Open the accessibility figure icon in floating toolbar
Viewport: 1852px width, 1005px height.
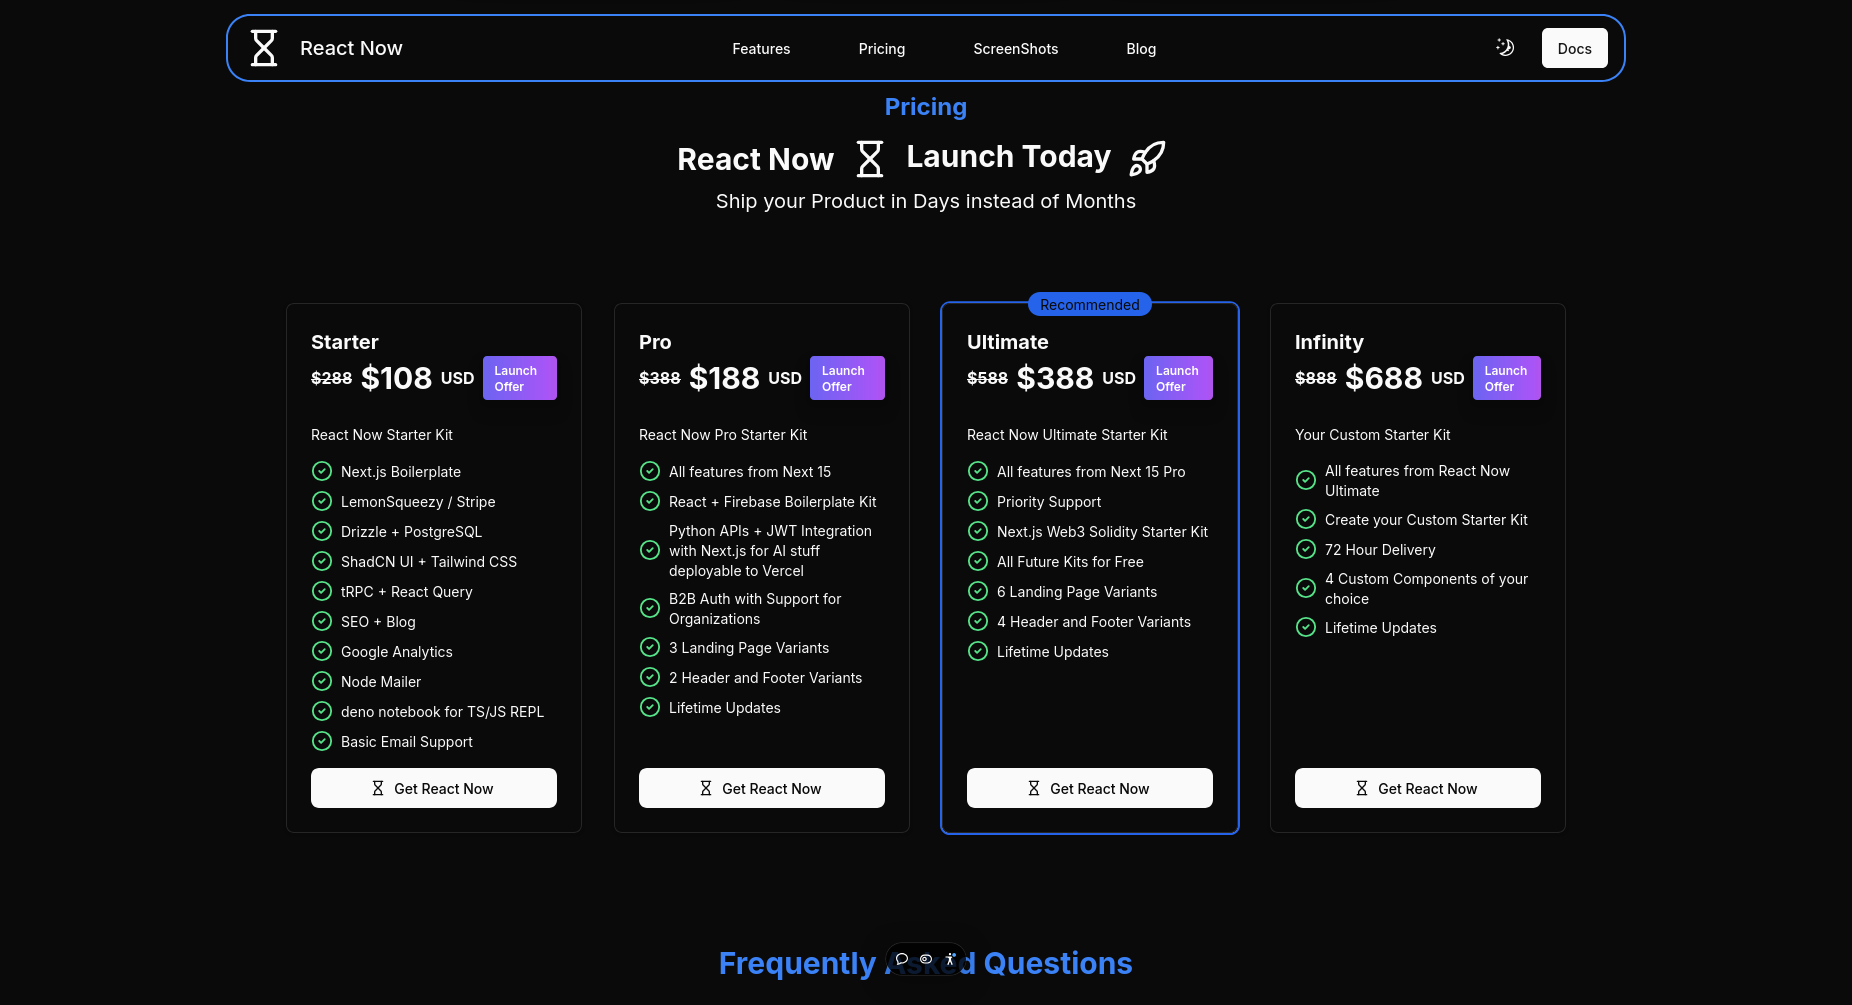click(x=950, y=959)
